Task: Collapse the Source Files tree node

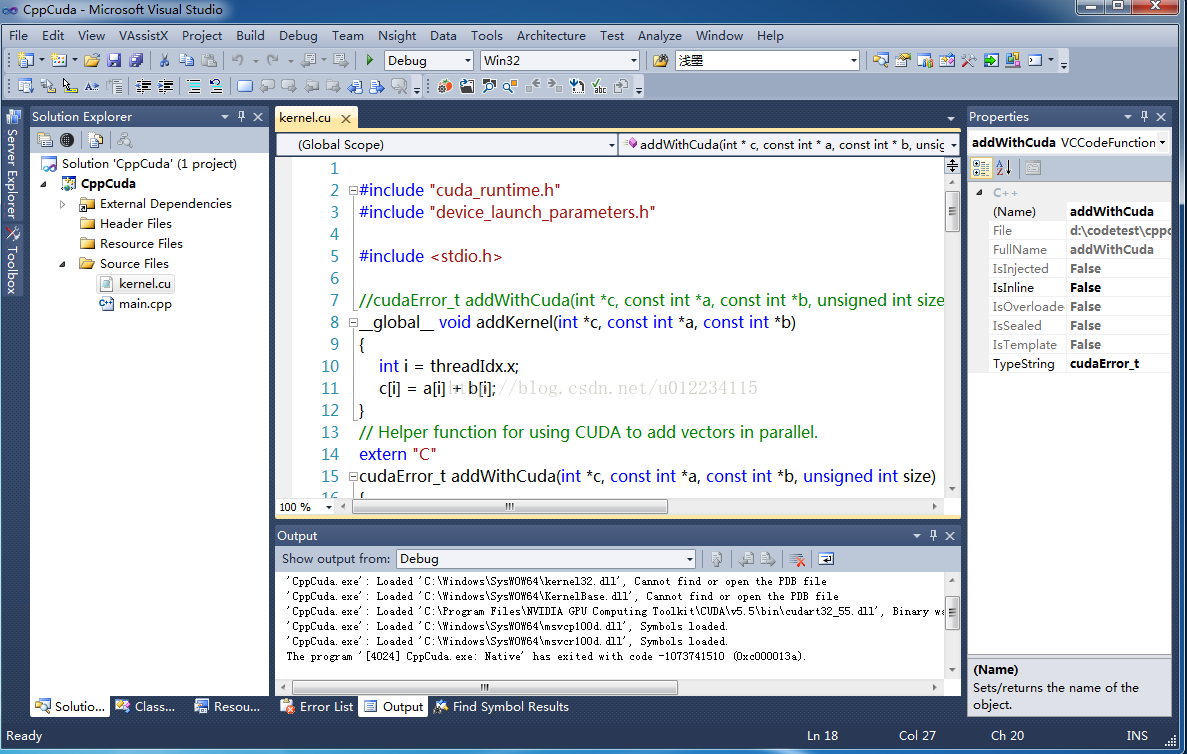Action: click(63, 264)
